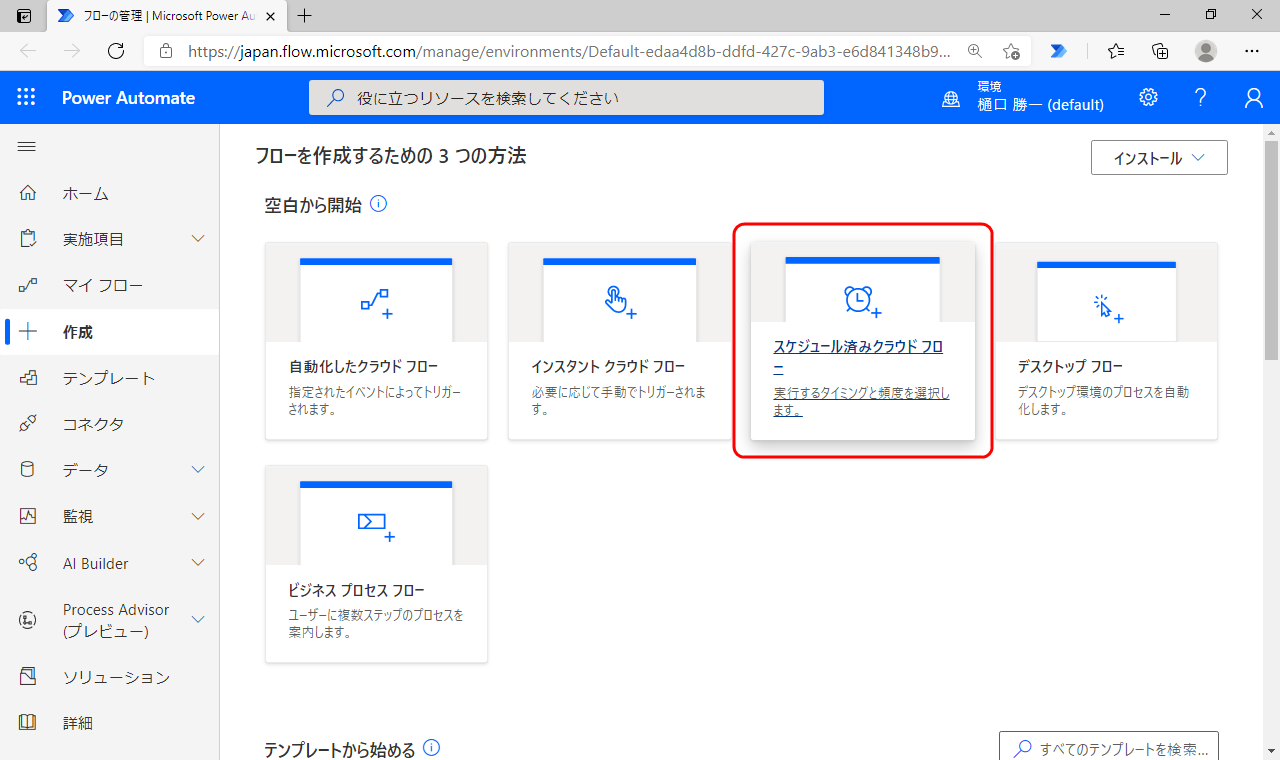Select 詳細 in navigation
Viewport: 1280px width, 760px height.
[x=78, y=722]
